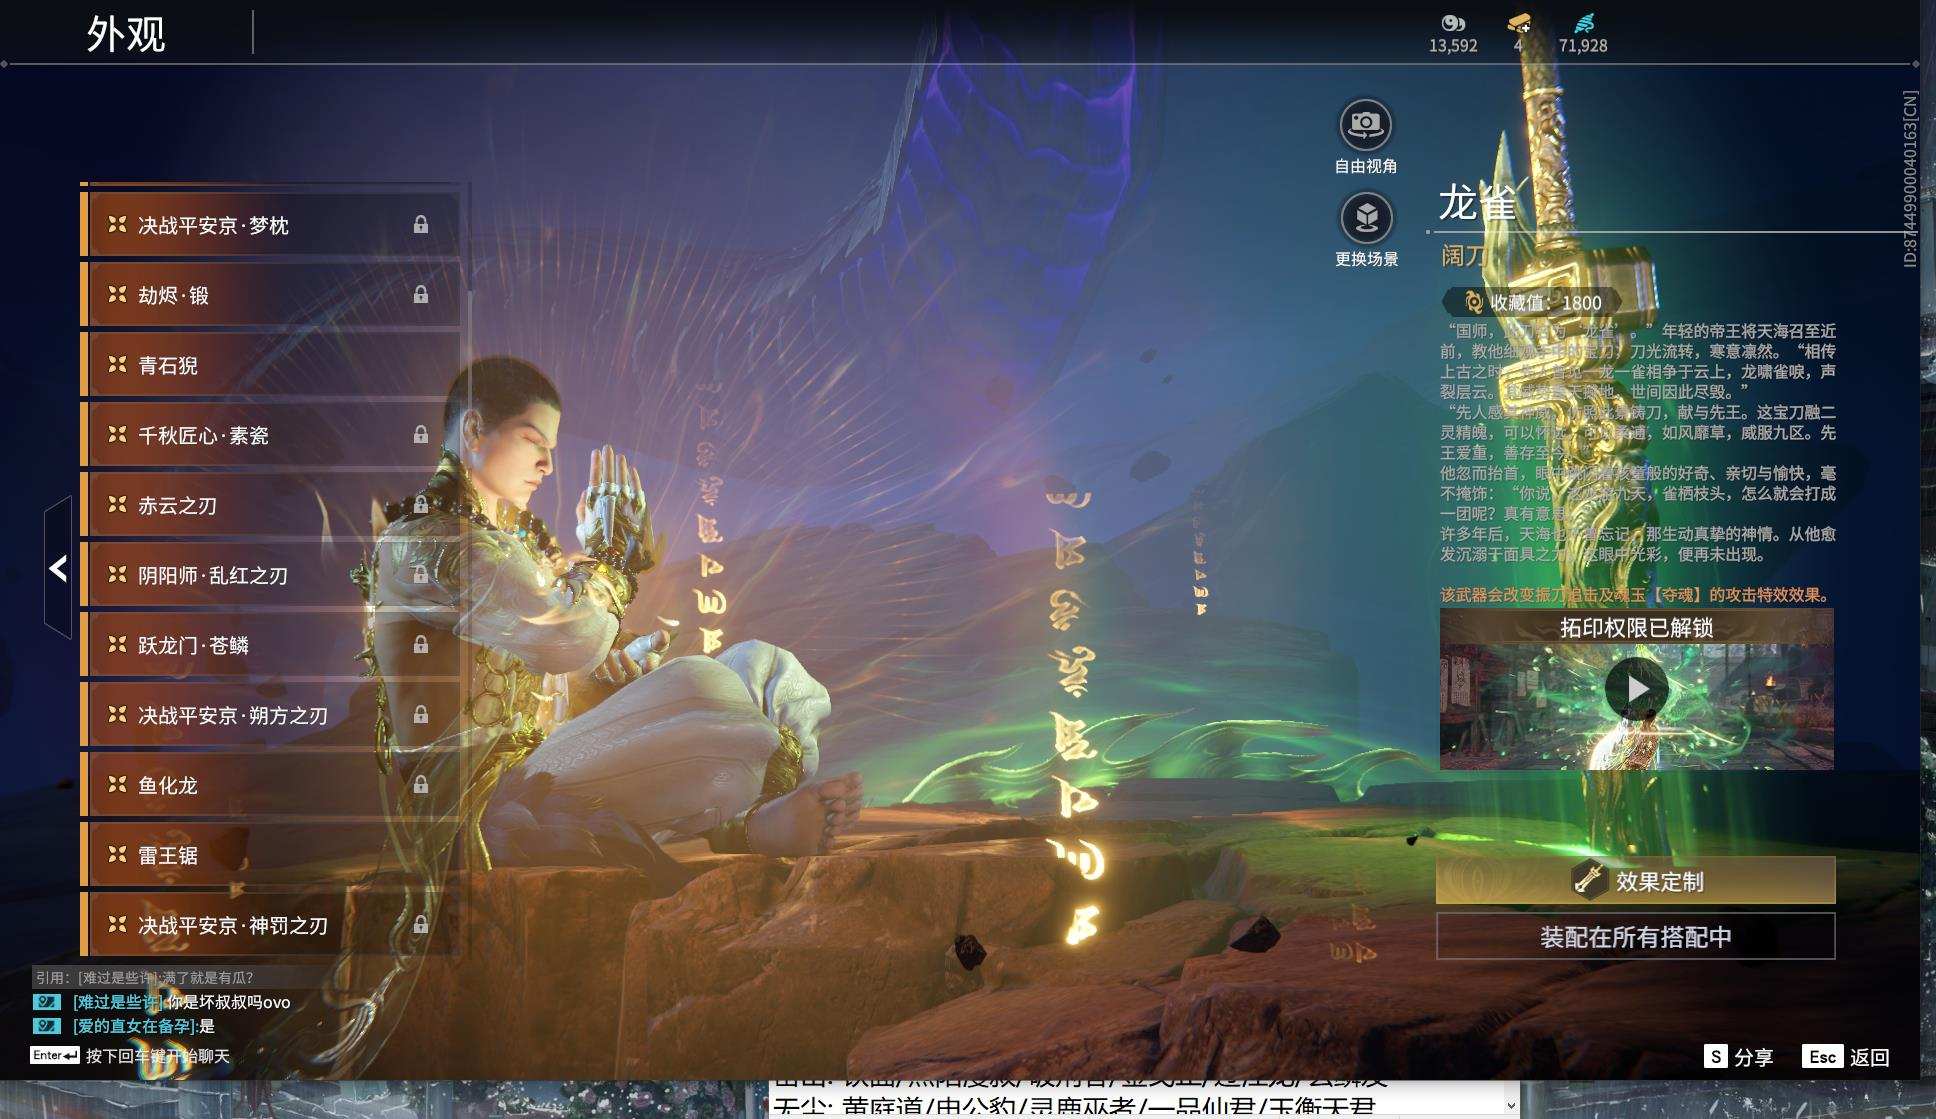Viewport: 1936px width, 1119px height.
Task: Click the silver coin currency icon showing 13,592
Action: tap(1453, 23)
